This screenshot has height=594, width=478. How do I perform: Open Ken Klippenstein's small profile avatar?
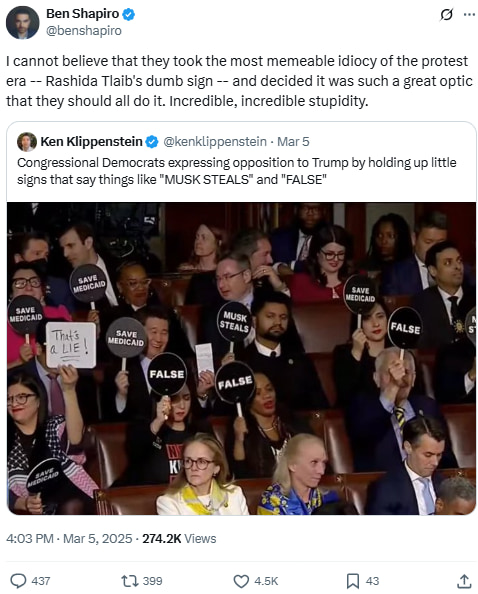coord(27,142)
